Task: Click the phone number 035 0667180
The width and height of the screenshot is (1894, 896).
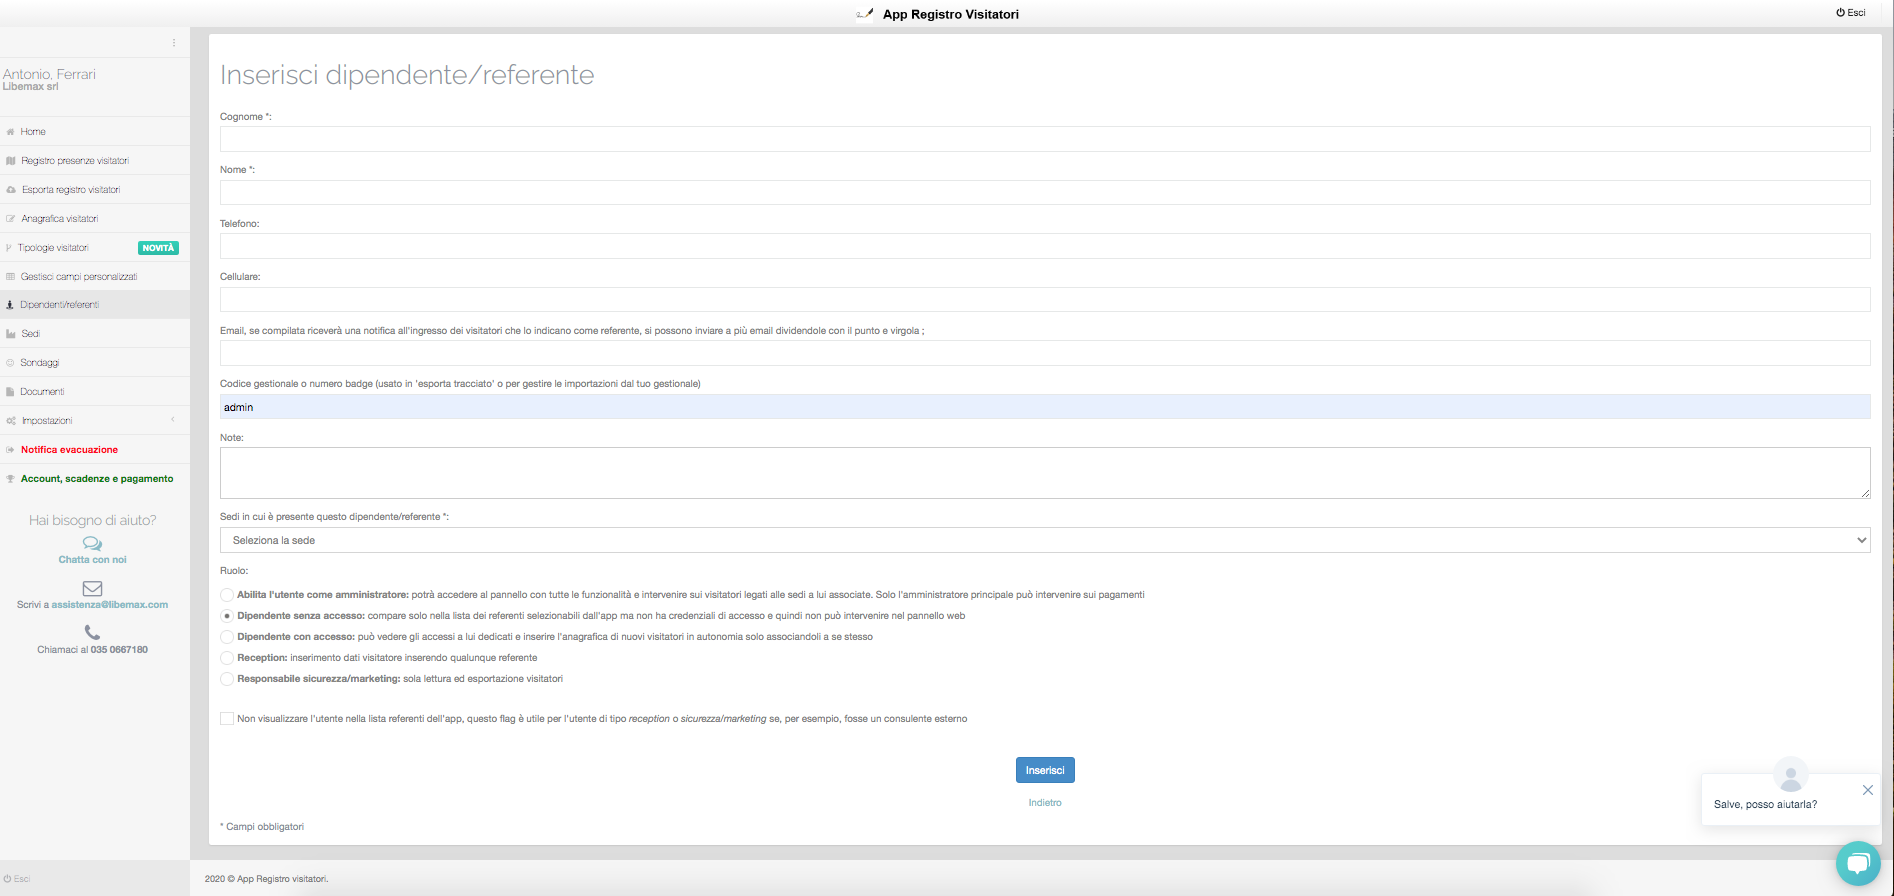Action: 119,650
